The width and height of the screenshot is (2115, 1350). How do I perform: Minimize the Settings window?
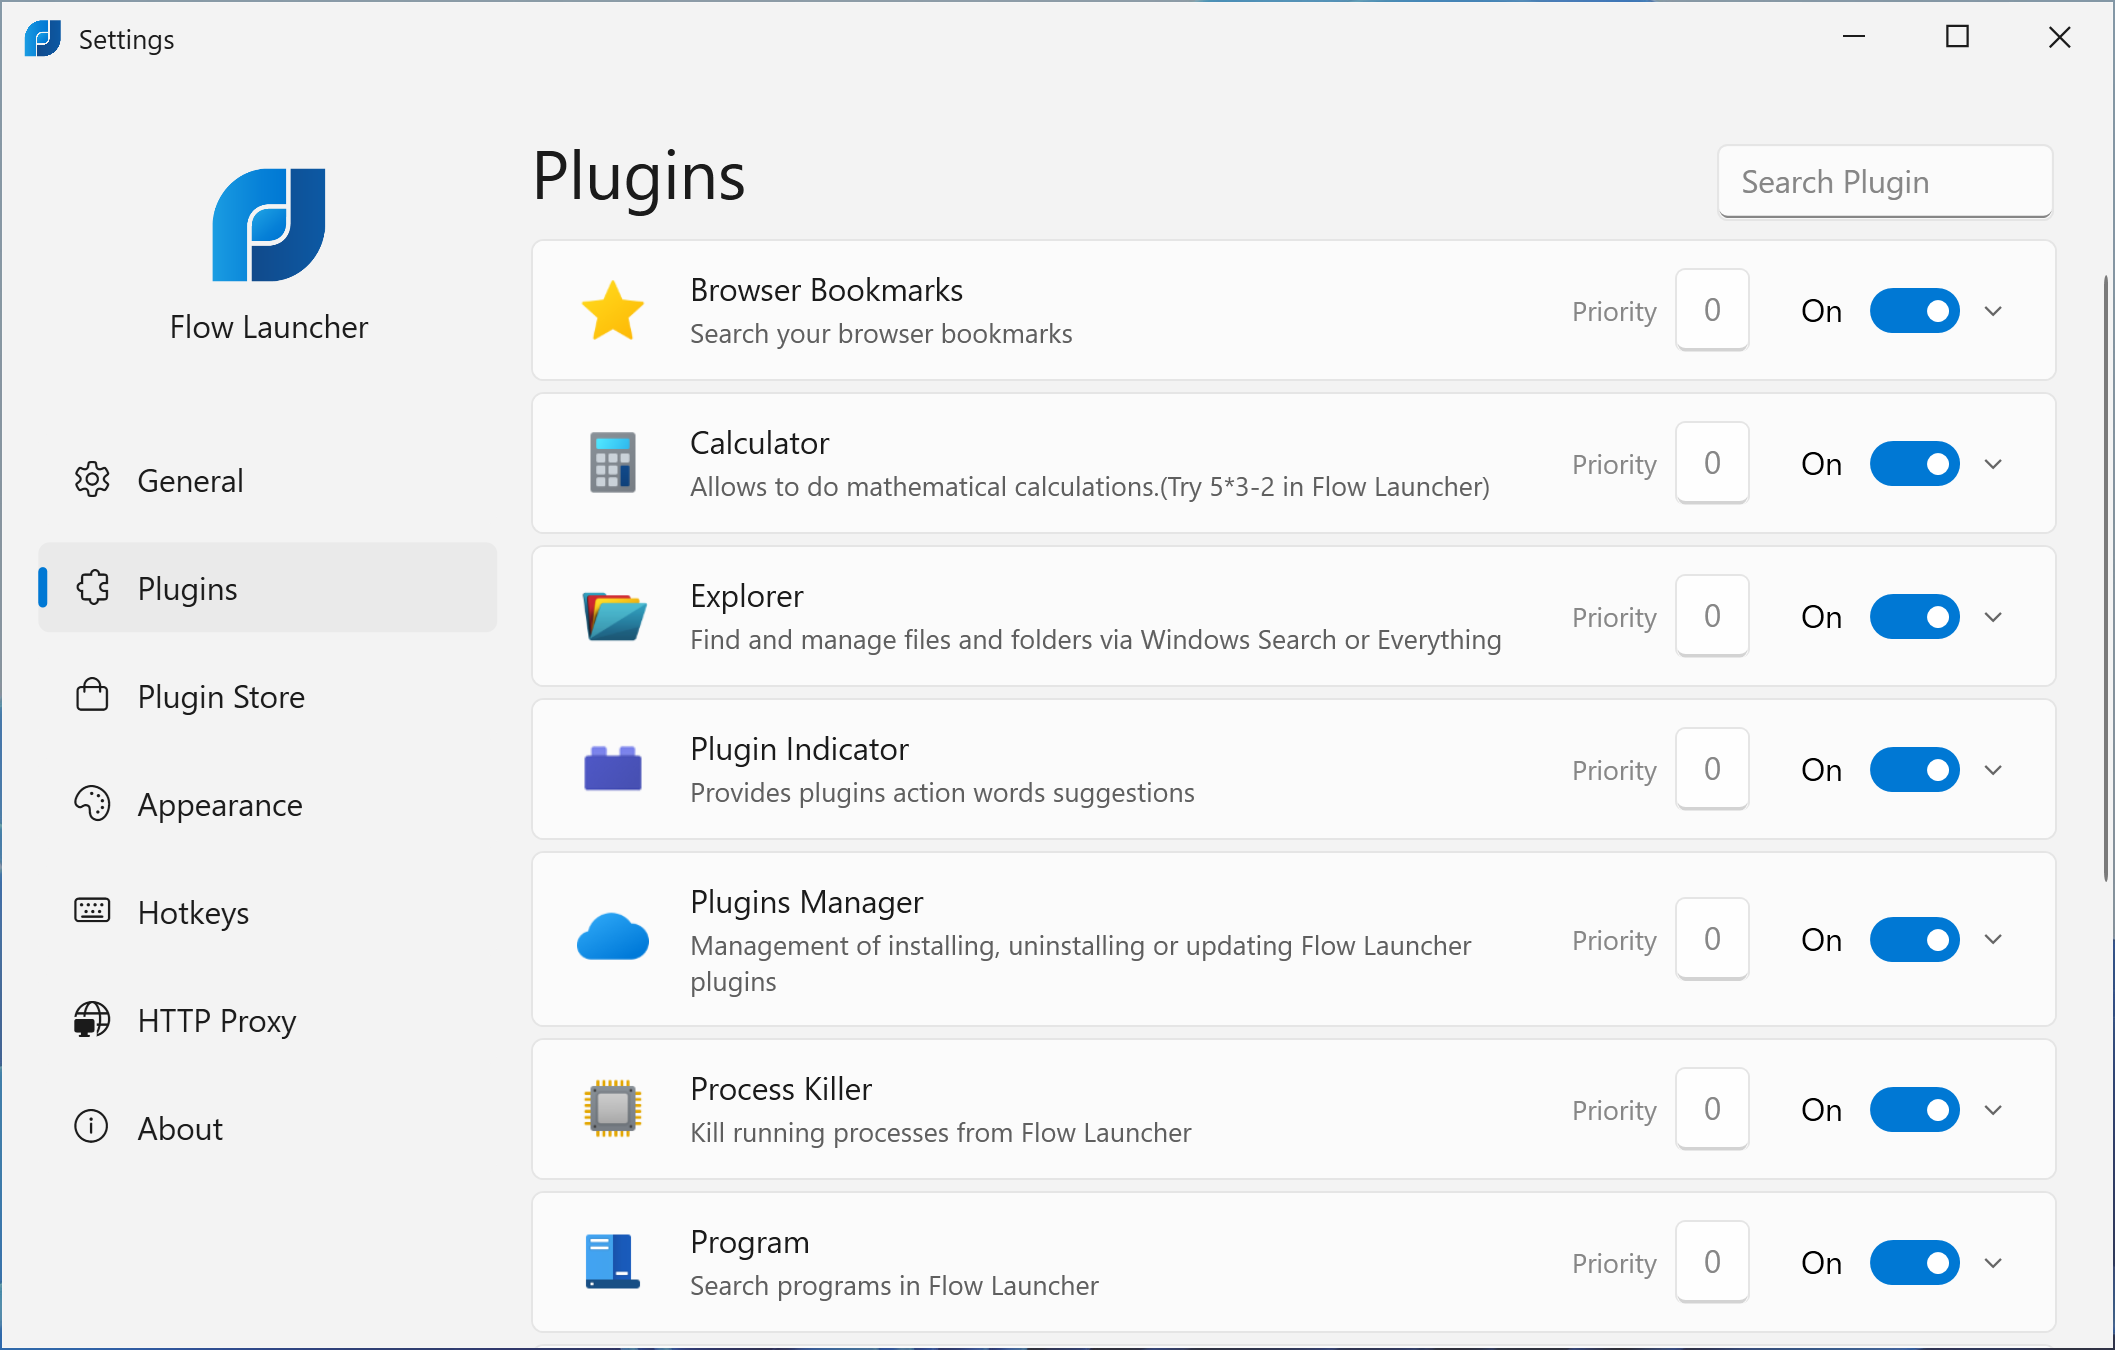1854,38
